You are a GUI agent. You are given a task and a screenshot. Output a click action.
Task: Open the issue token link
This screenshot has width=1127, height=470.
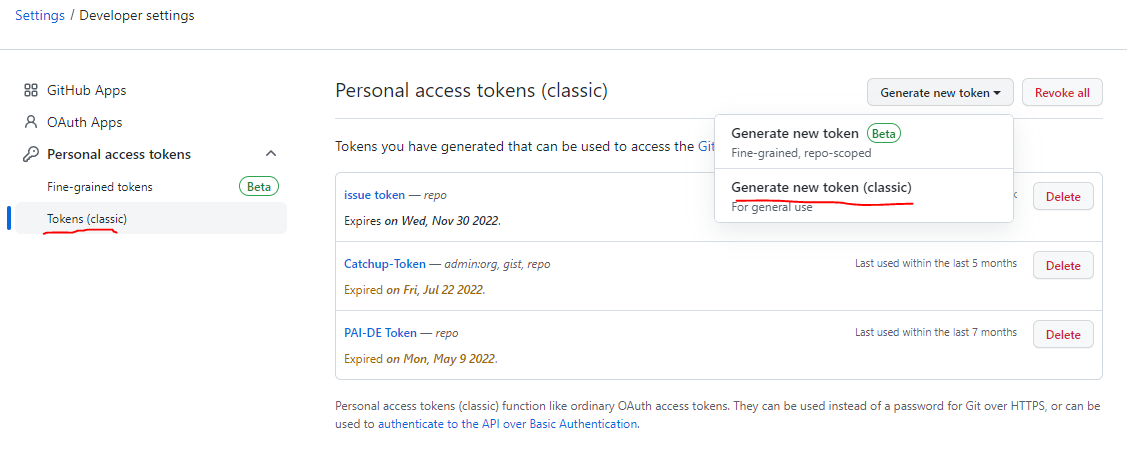click(x=374, y=195)
